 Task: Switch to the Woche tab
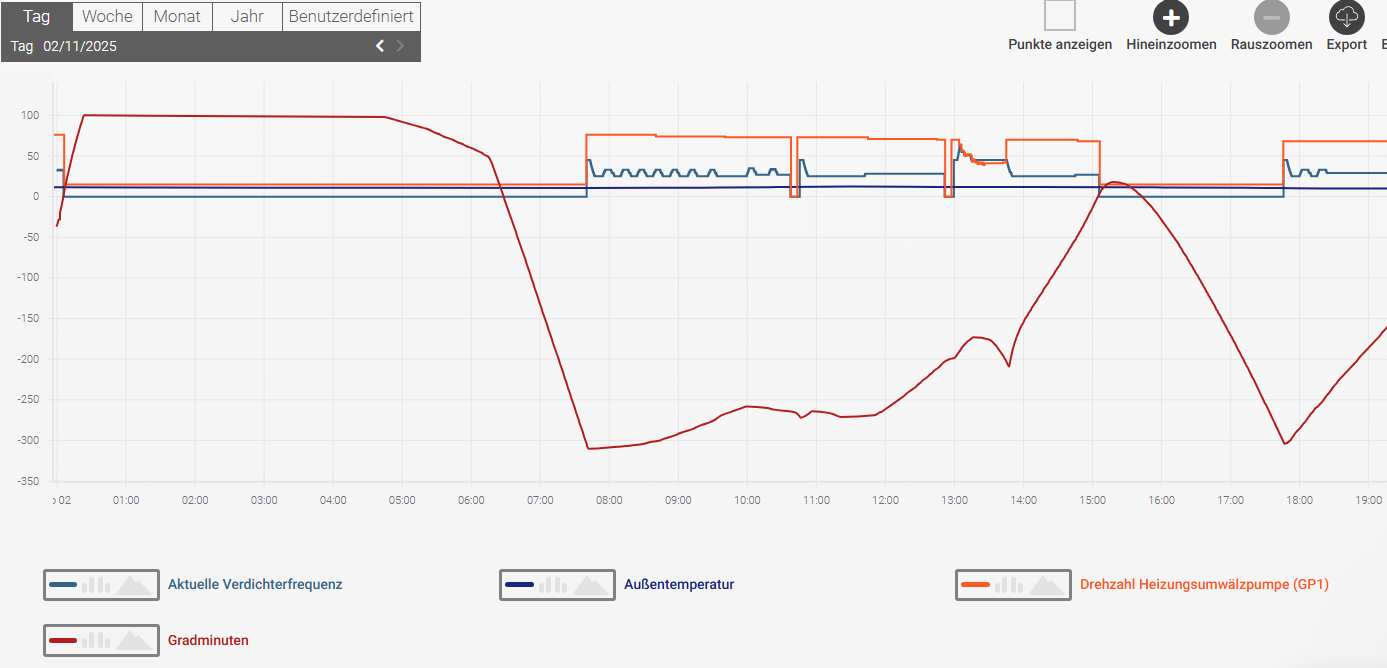107,17
